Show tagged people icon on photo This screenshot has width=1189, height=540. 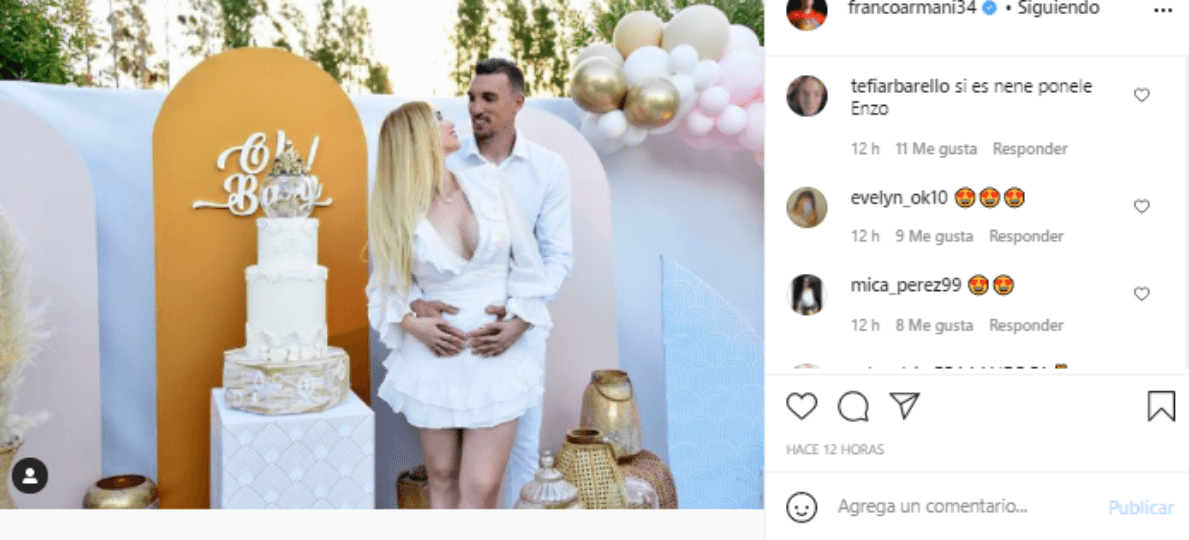click(30, 476)
